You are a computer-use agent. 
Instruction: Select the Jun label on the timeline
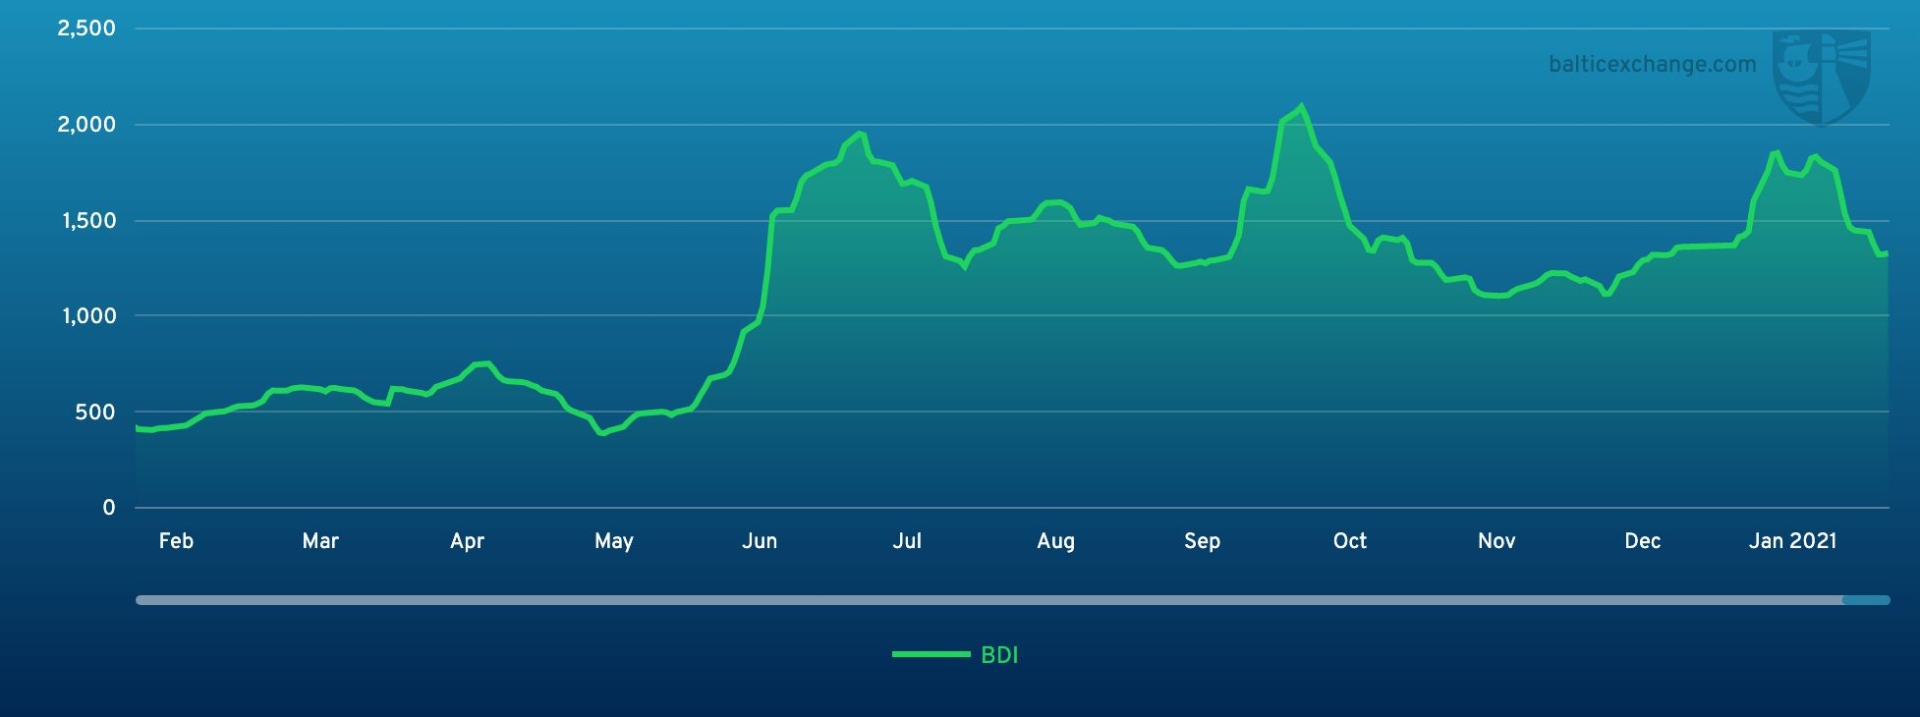pyautogui.click(x=759, y=541)
